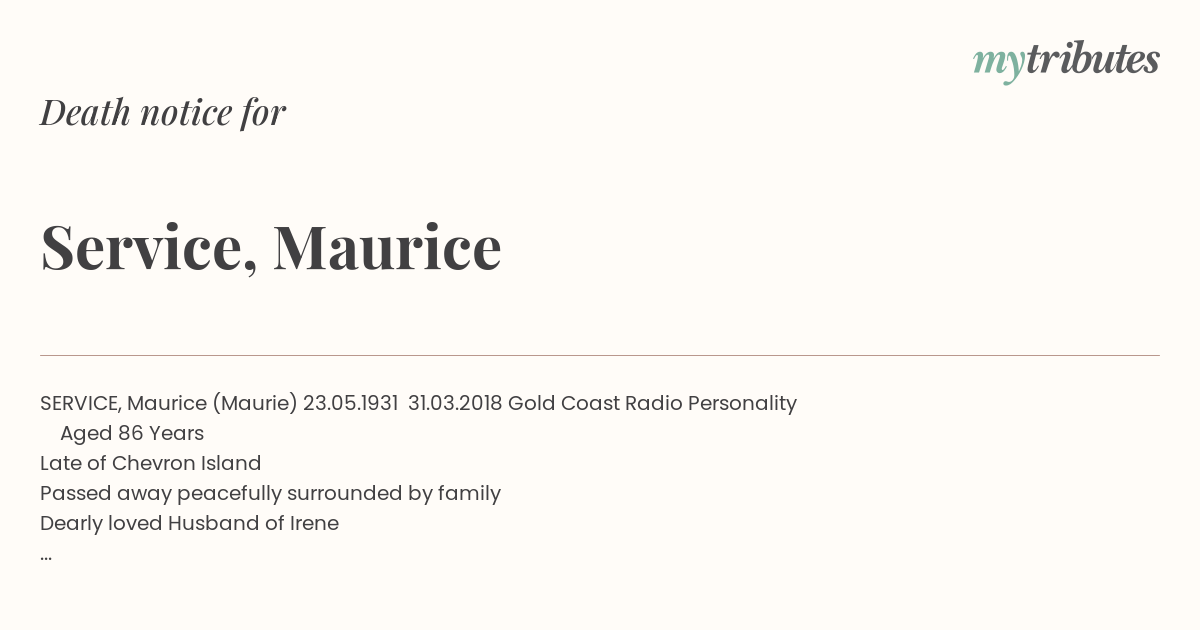This screenshot has width=1200, height=630.
Task: Click the "Service, Maurice" title
Action: click(271, 247)
